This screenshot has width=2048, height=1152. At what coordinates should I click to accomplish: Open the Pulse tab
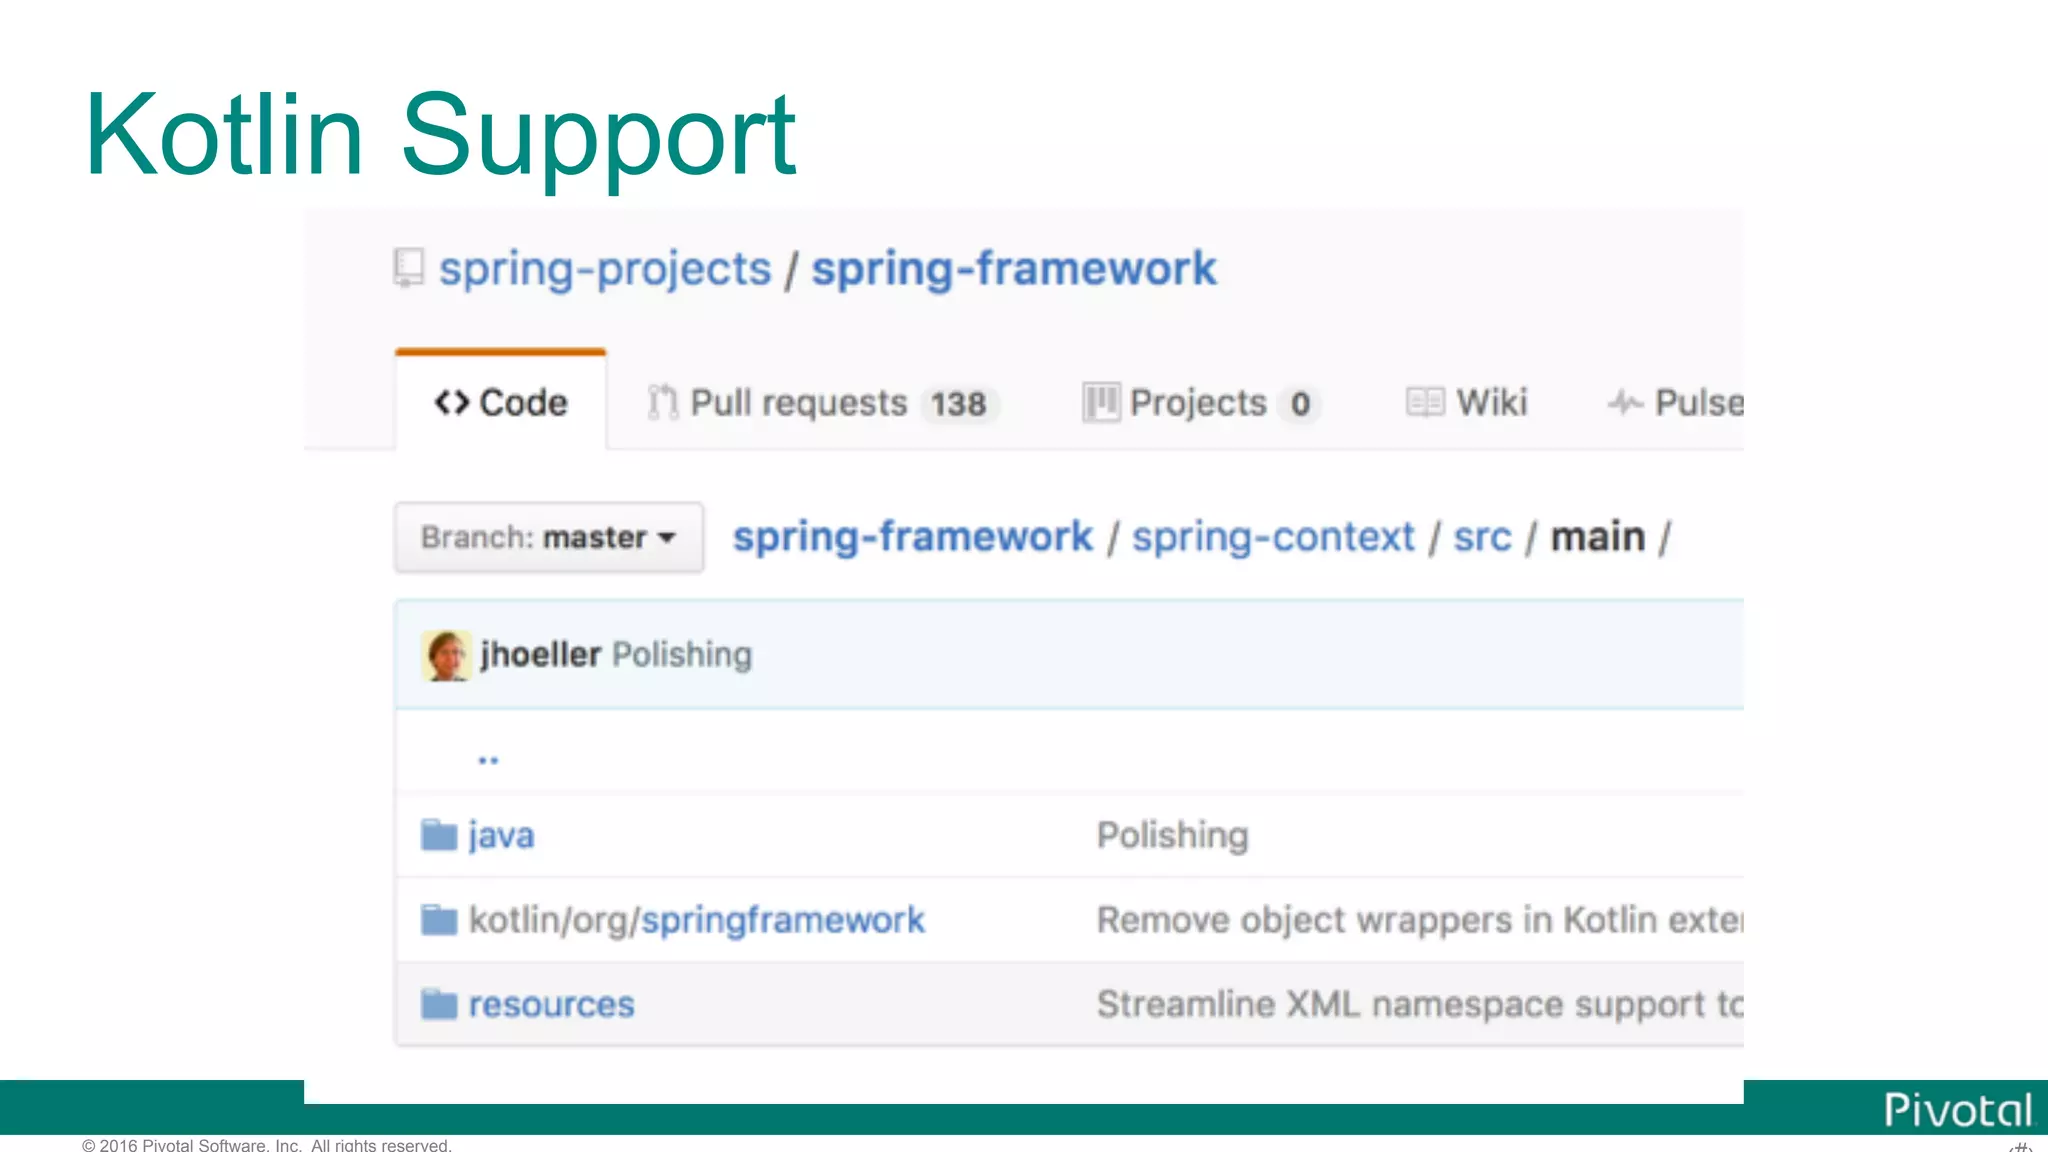click(x=1676, y=403)
